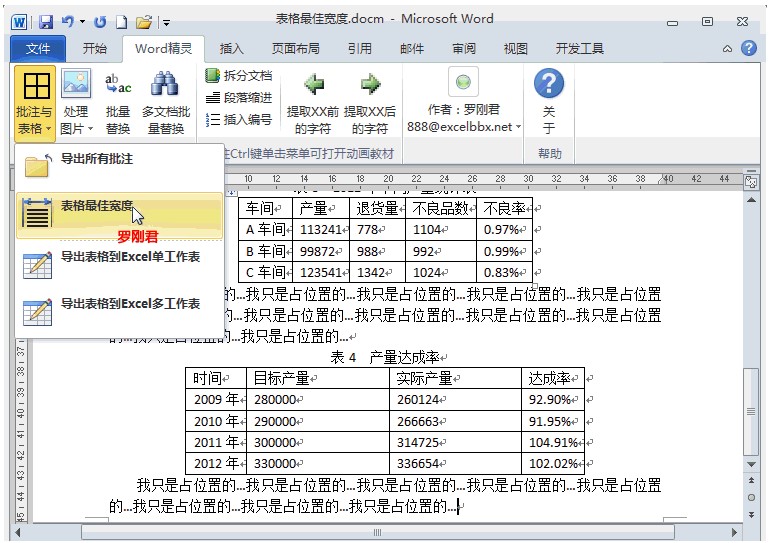
Task: Click the 段落缩进 command
Action: [238, 98]
